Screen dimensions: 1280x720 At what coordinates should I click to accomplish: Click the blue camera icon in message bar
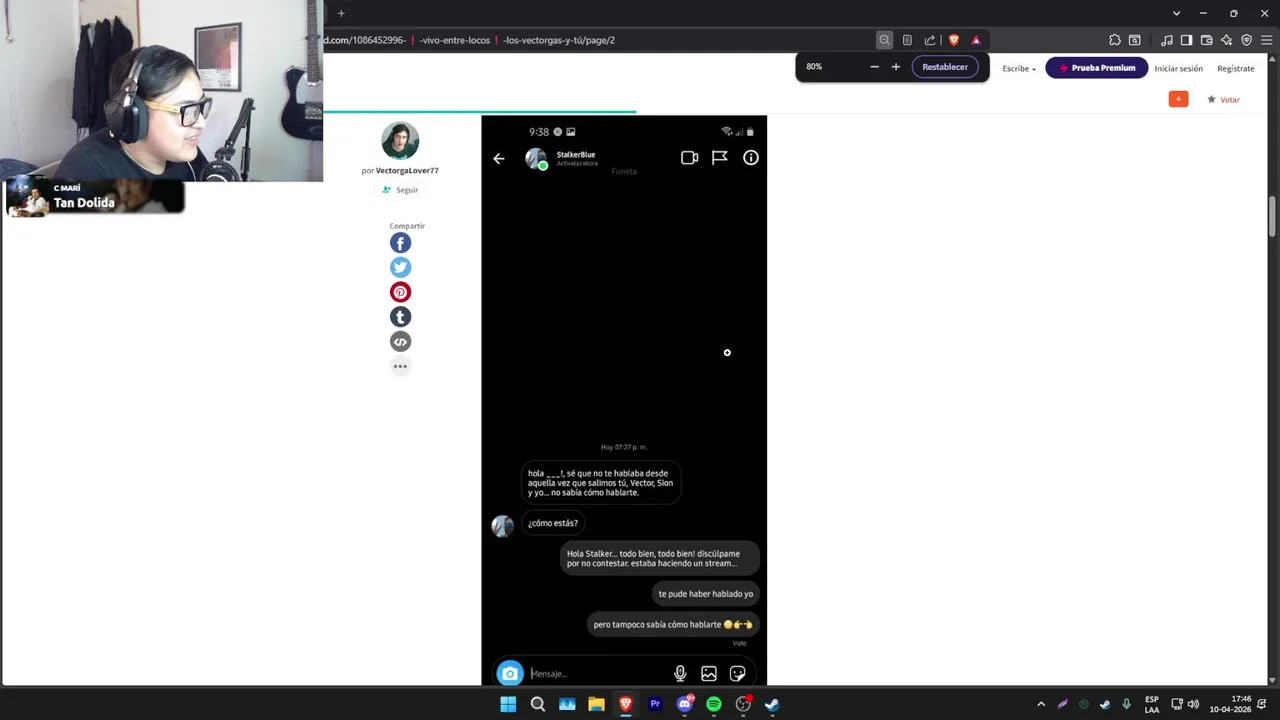[510, 673]
